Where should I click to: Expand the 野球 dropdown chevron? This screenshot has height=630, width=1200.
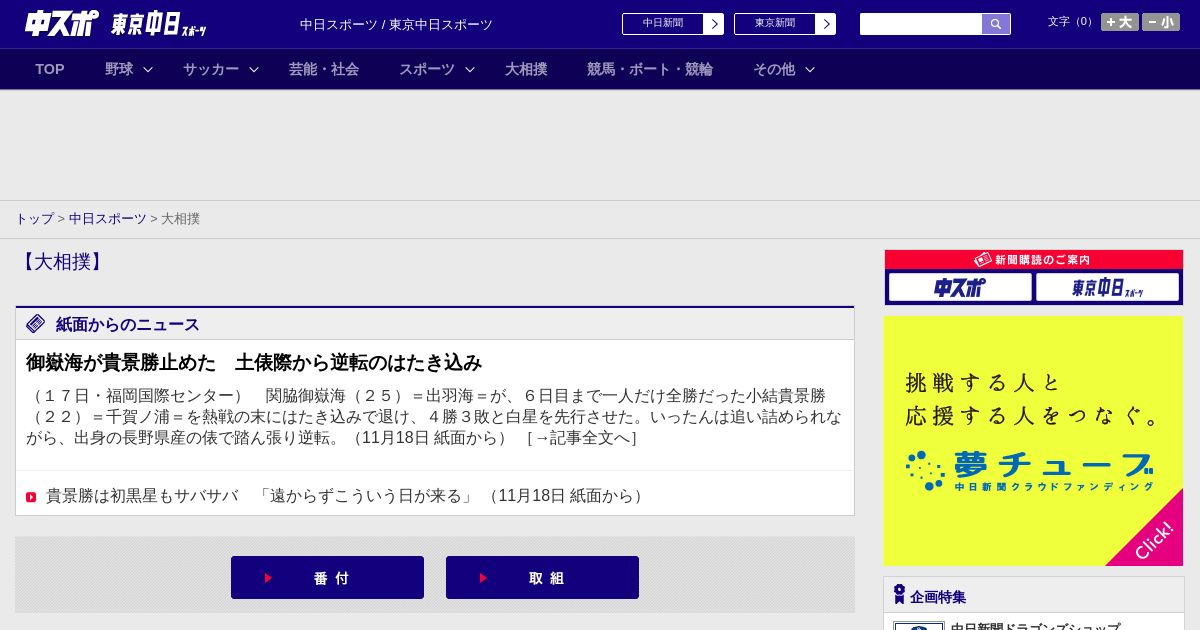[x=148, y=69]
